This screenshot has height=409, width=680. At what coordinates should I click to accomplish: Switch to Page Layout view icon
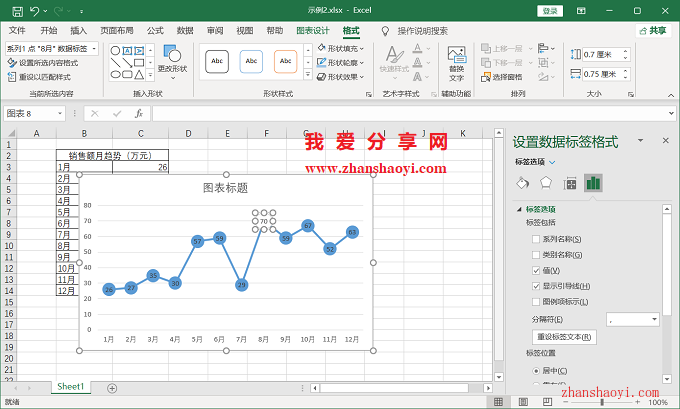[x=523, y=402]
